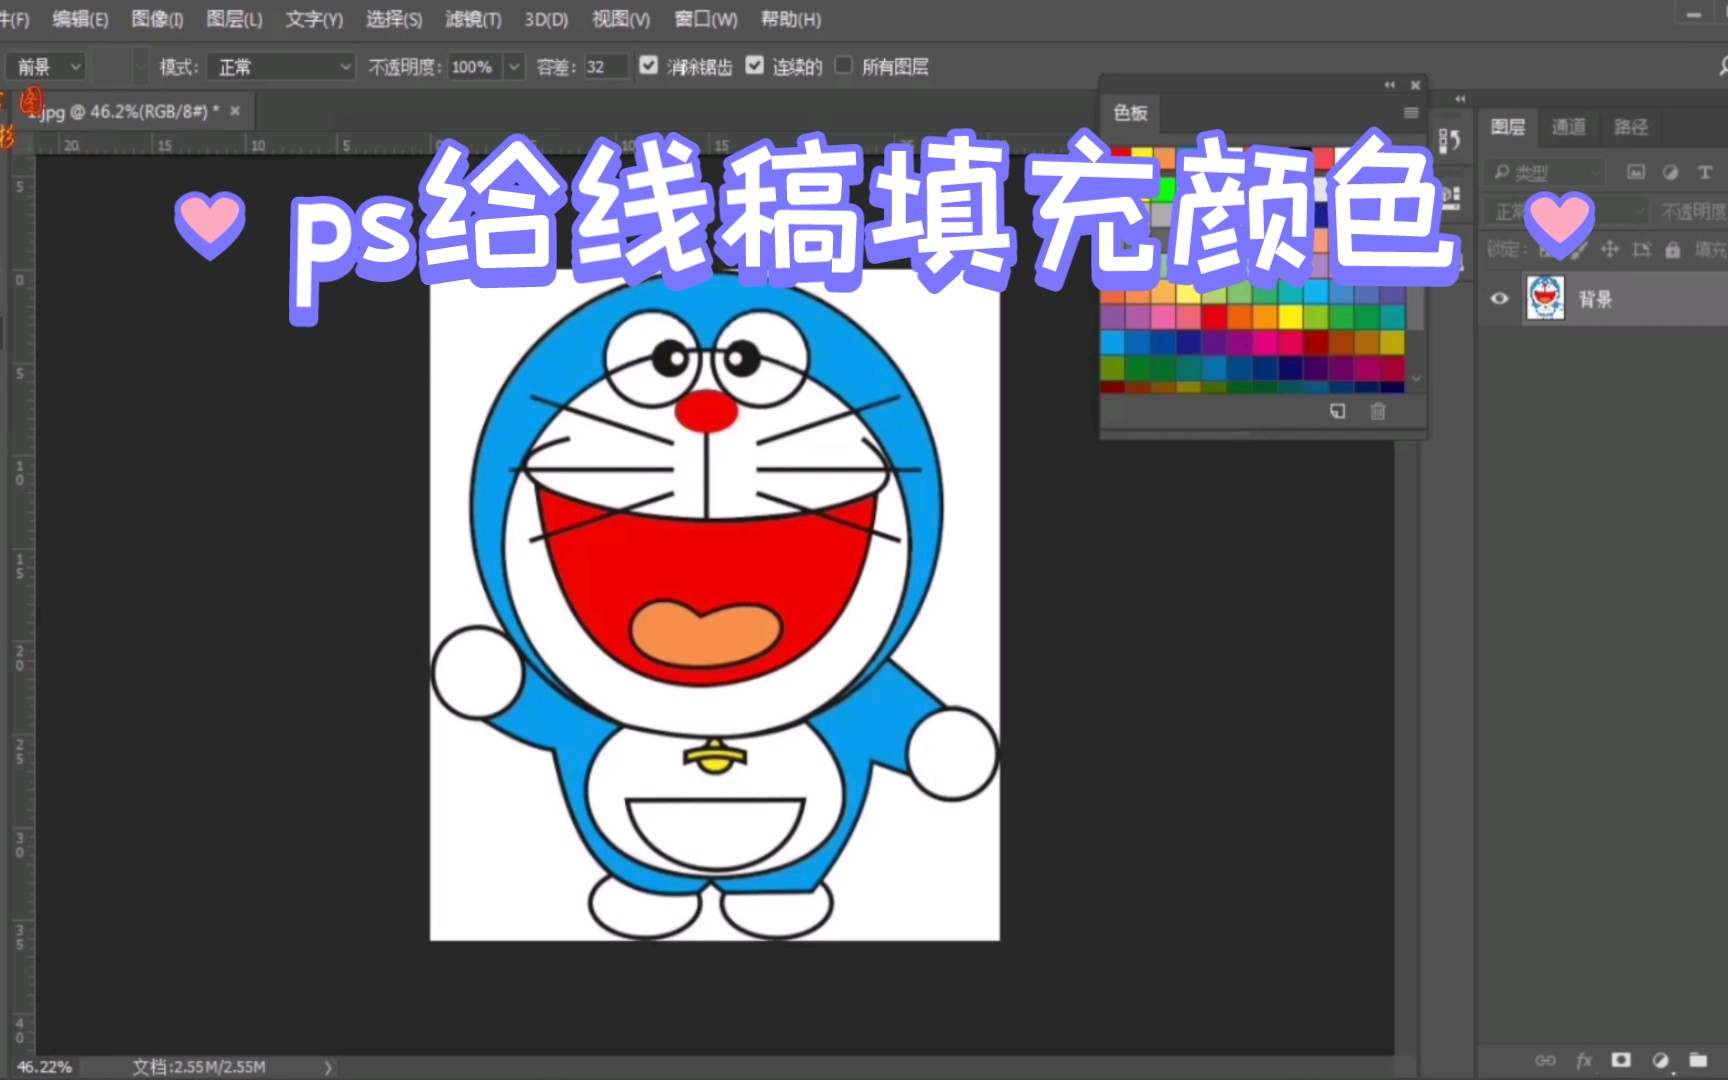
Task: Open the 编辑(E) menu
Action: [80, 19]
